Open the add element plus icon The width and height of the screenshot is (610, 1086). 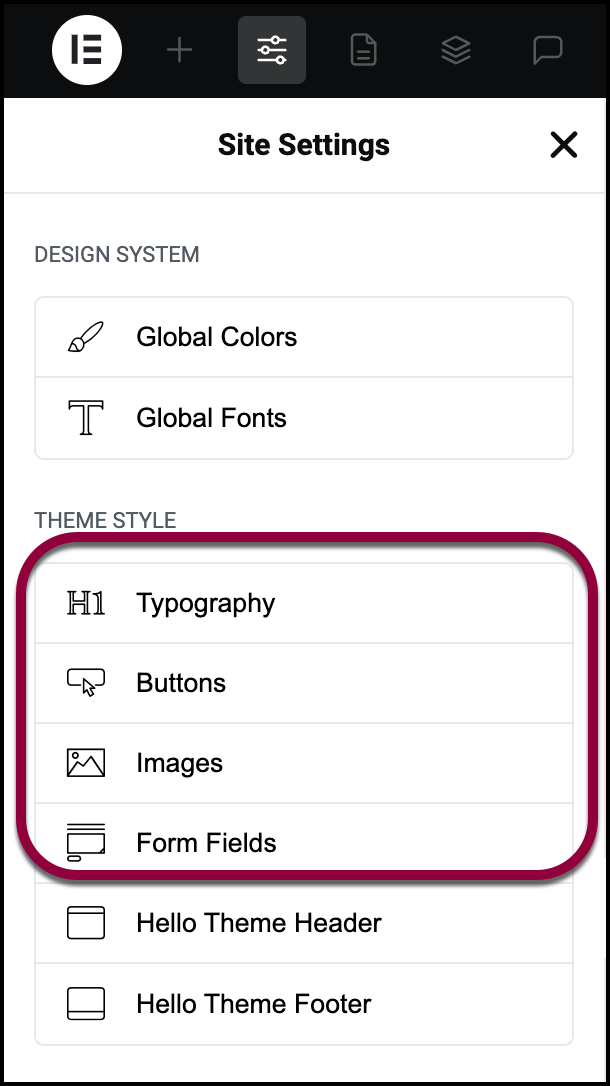pos(179,50)
